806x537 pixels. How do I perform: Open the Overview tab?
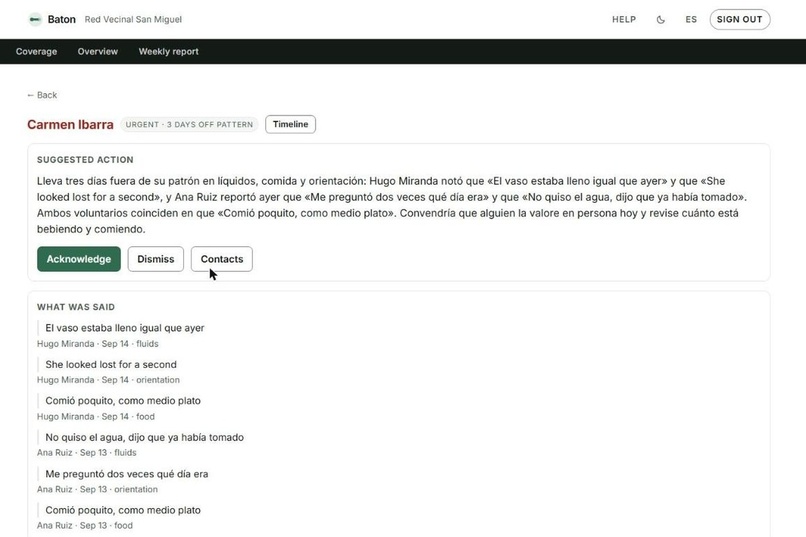[98, 51]
